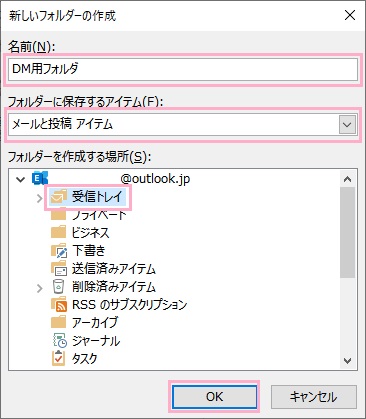Image resolution: width=366 pixels, height=419 pixels.
Task: Click the フォルダーに保存するアイテム(F): label
Action: (86, 101)
